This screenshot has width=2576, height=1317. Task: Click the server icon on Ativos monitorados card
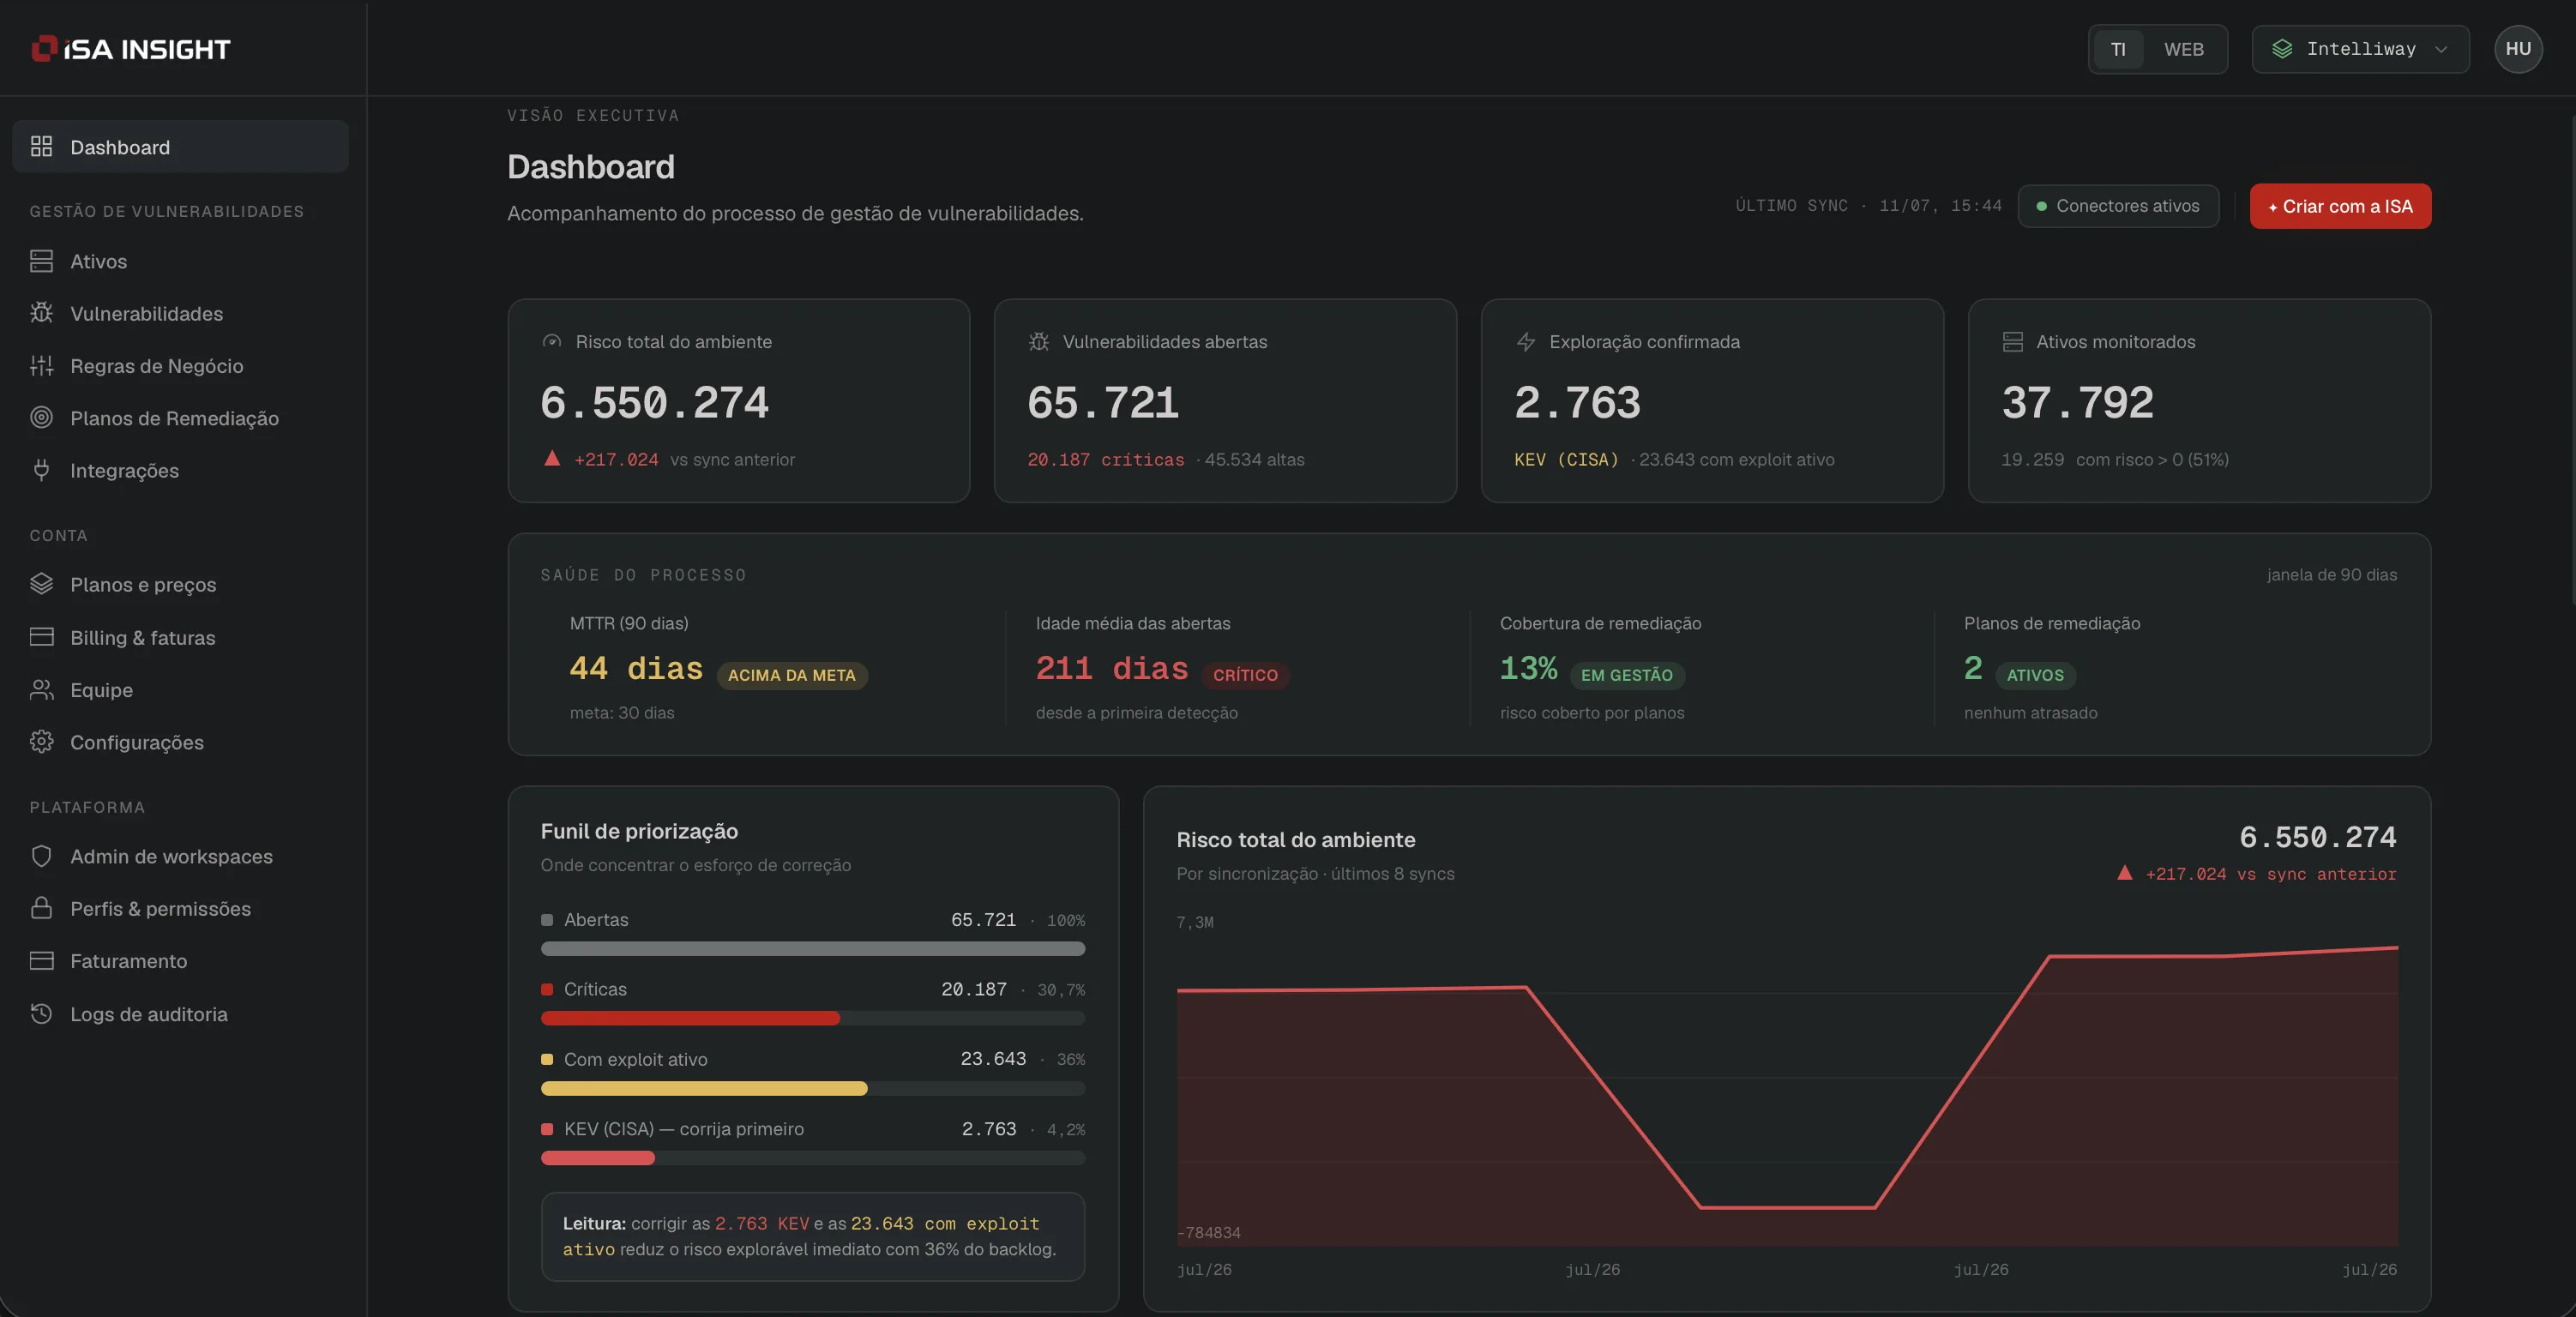(x=2013, y=342)
